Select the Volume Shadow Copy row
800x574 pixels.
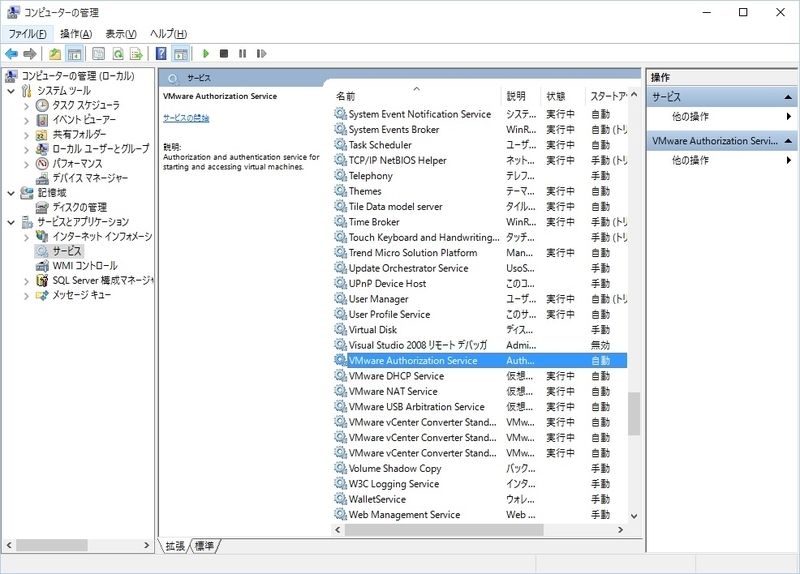[x=480, y=468]
